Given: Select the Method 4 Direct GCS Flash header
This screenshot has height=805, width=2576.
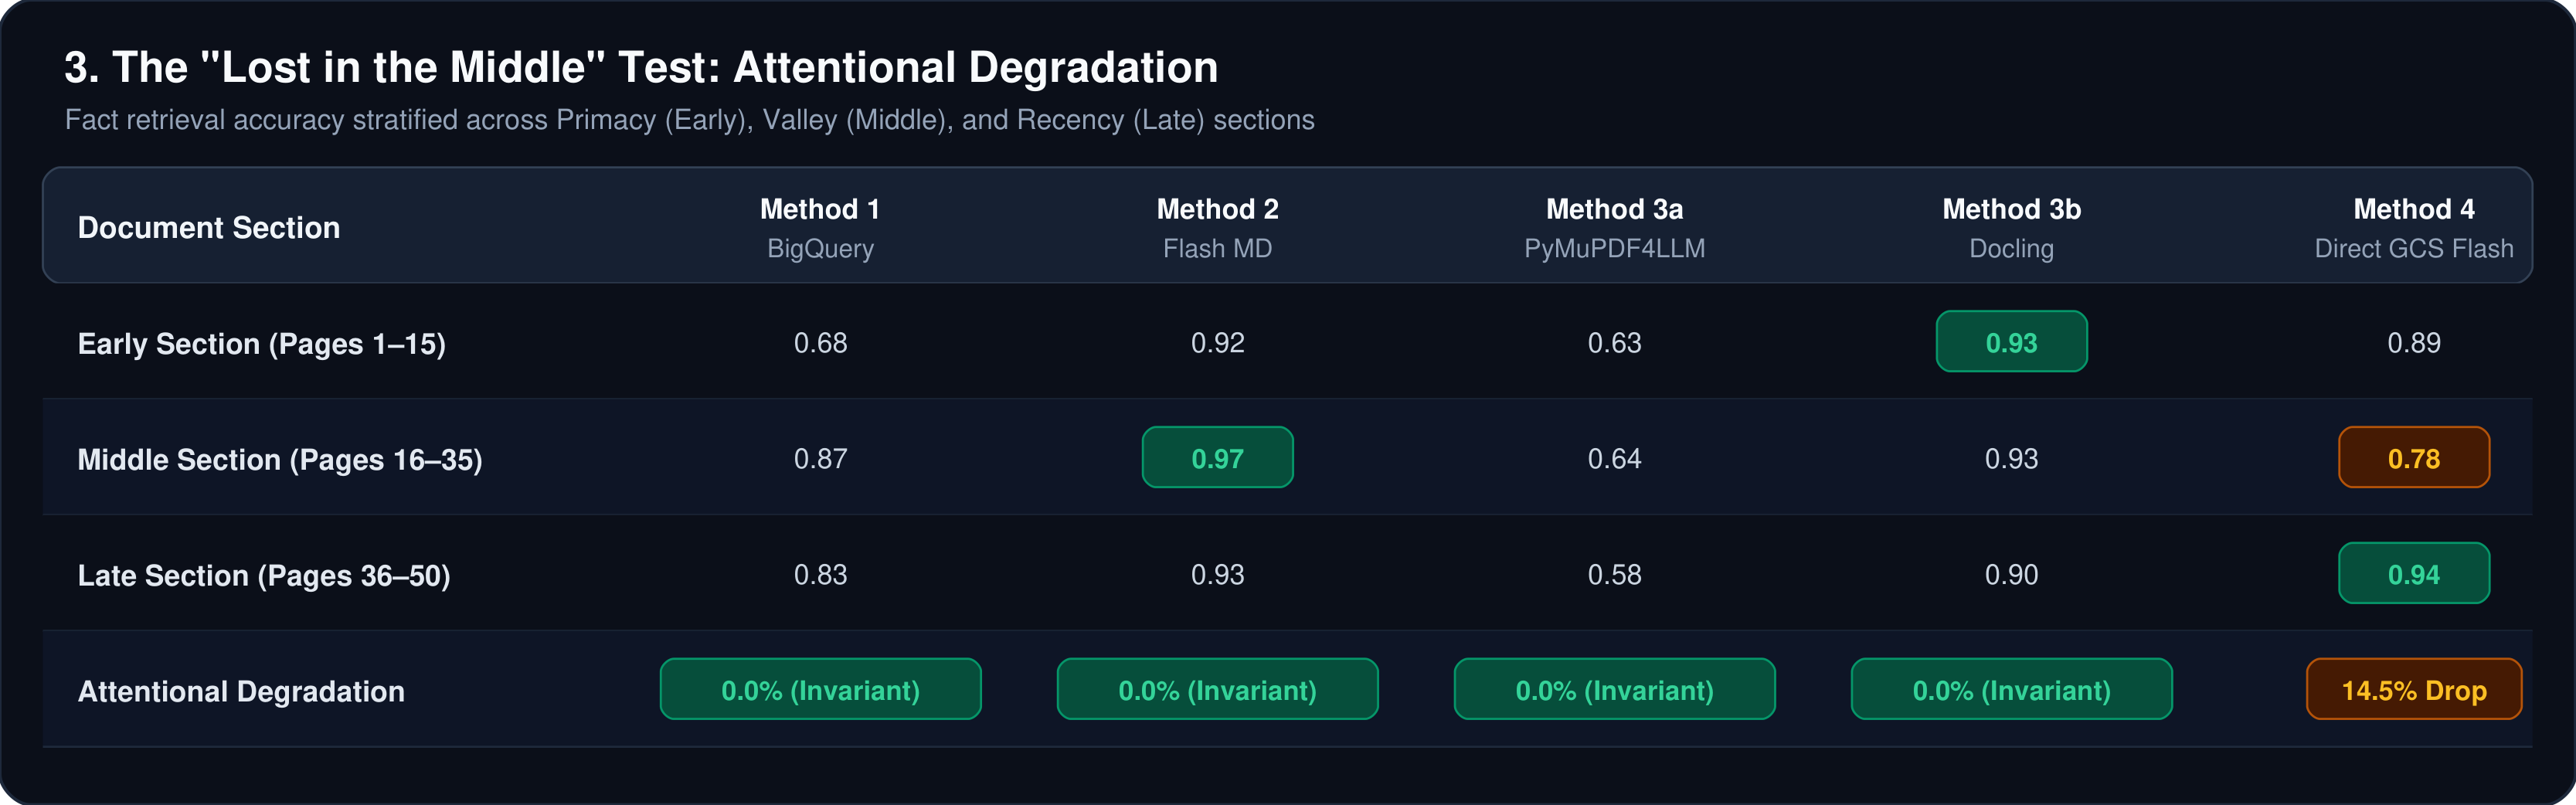Looking at the screenshot, I should click(2413, 228).
